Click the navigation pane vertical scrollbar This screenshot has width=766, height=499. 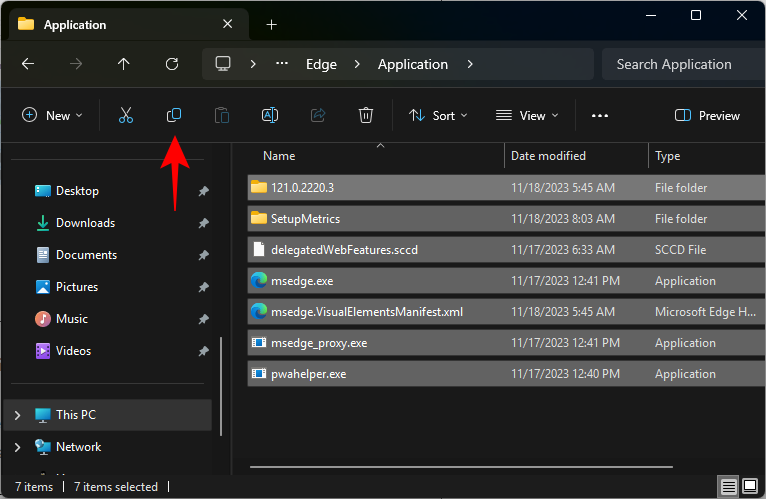click(x=221, y=386)
